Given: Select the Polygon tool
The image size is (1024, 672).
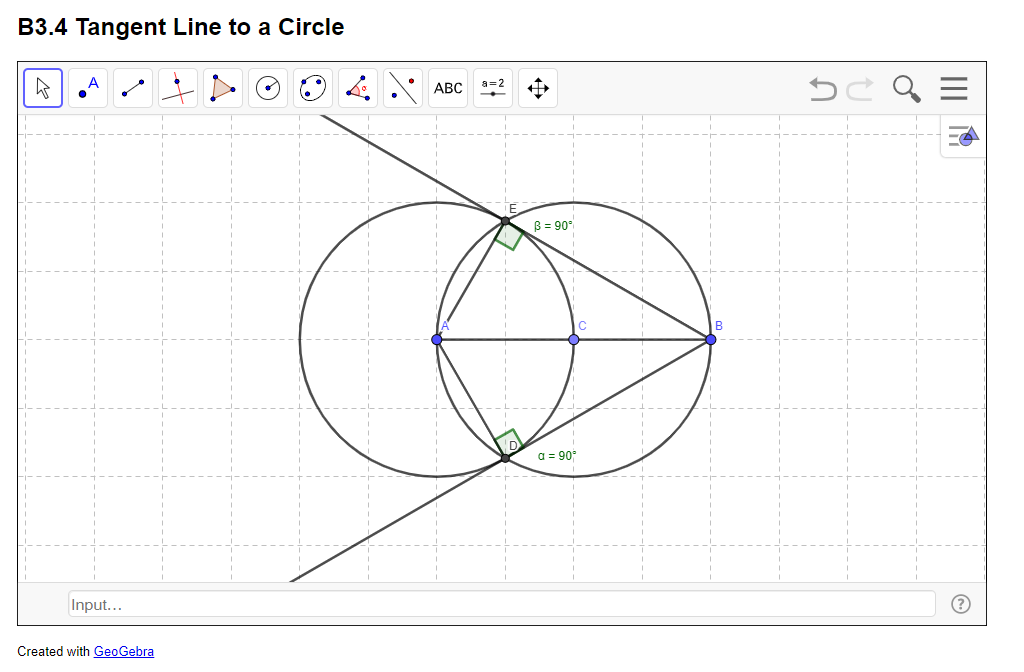Looking at the screenshot, I should (222, 88).
